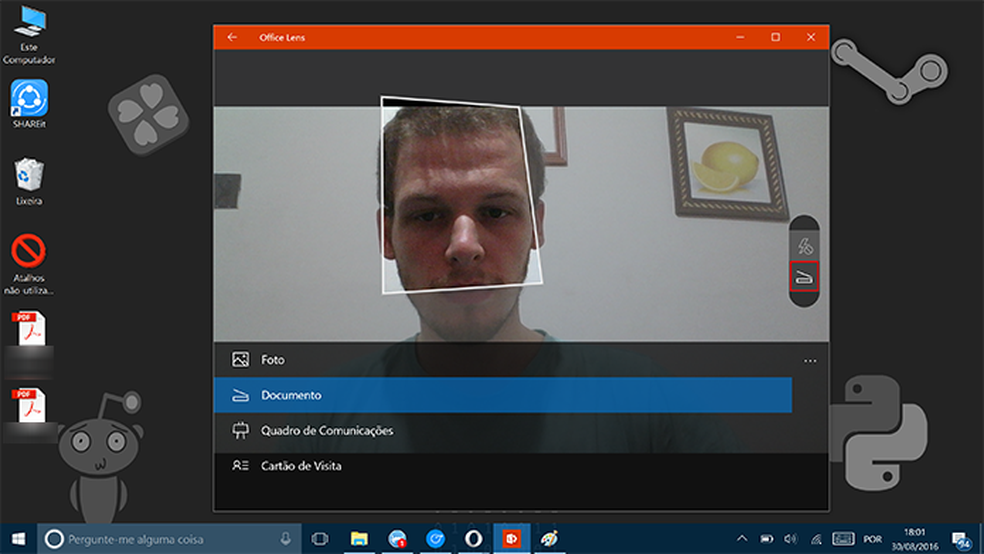Maximize the Office Lens window
The height and width of the screenshot is (554, 984).
point(776,37)
